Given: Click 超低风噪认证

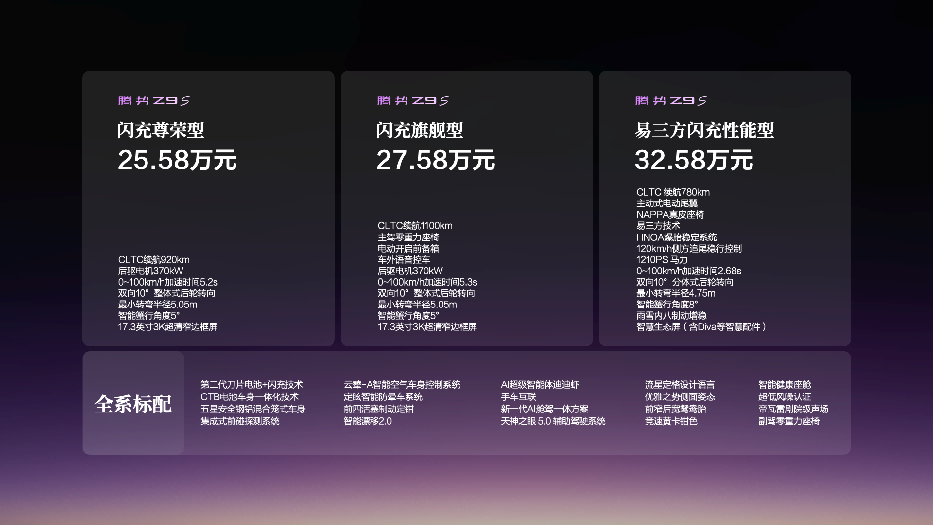Looking at the screenshot, I should tap(785, 397).
